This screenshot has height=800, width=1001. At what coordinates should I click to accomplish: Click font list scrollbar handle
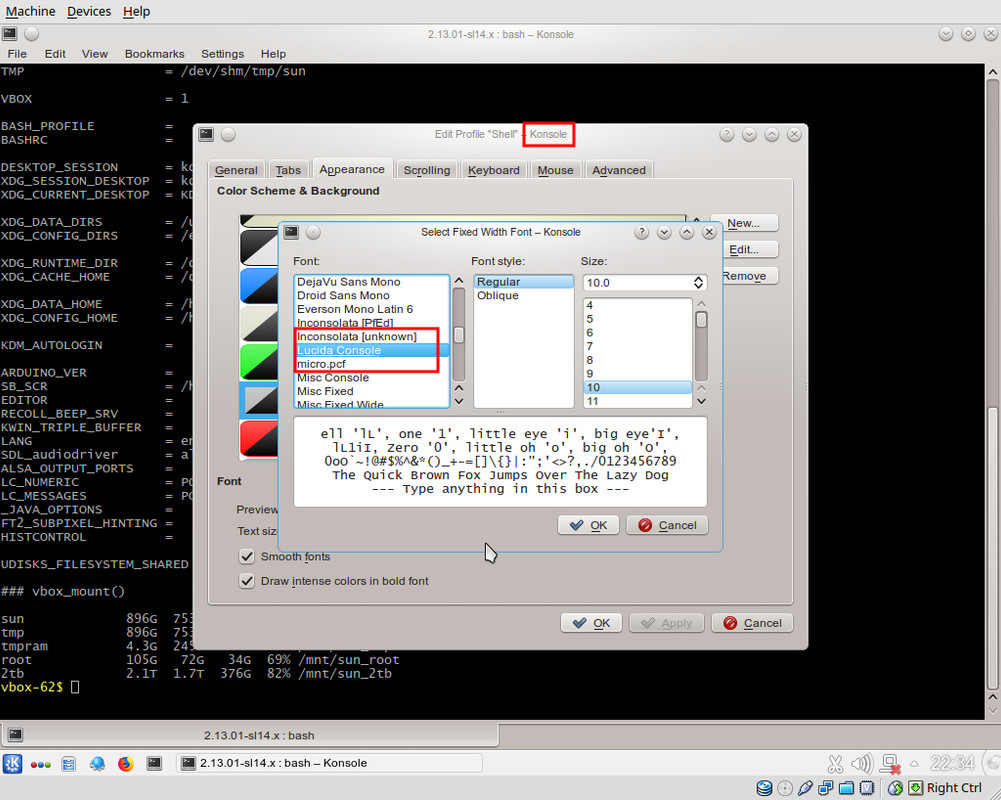[x=458, y=335]
